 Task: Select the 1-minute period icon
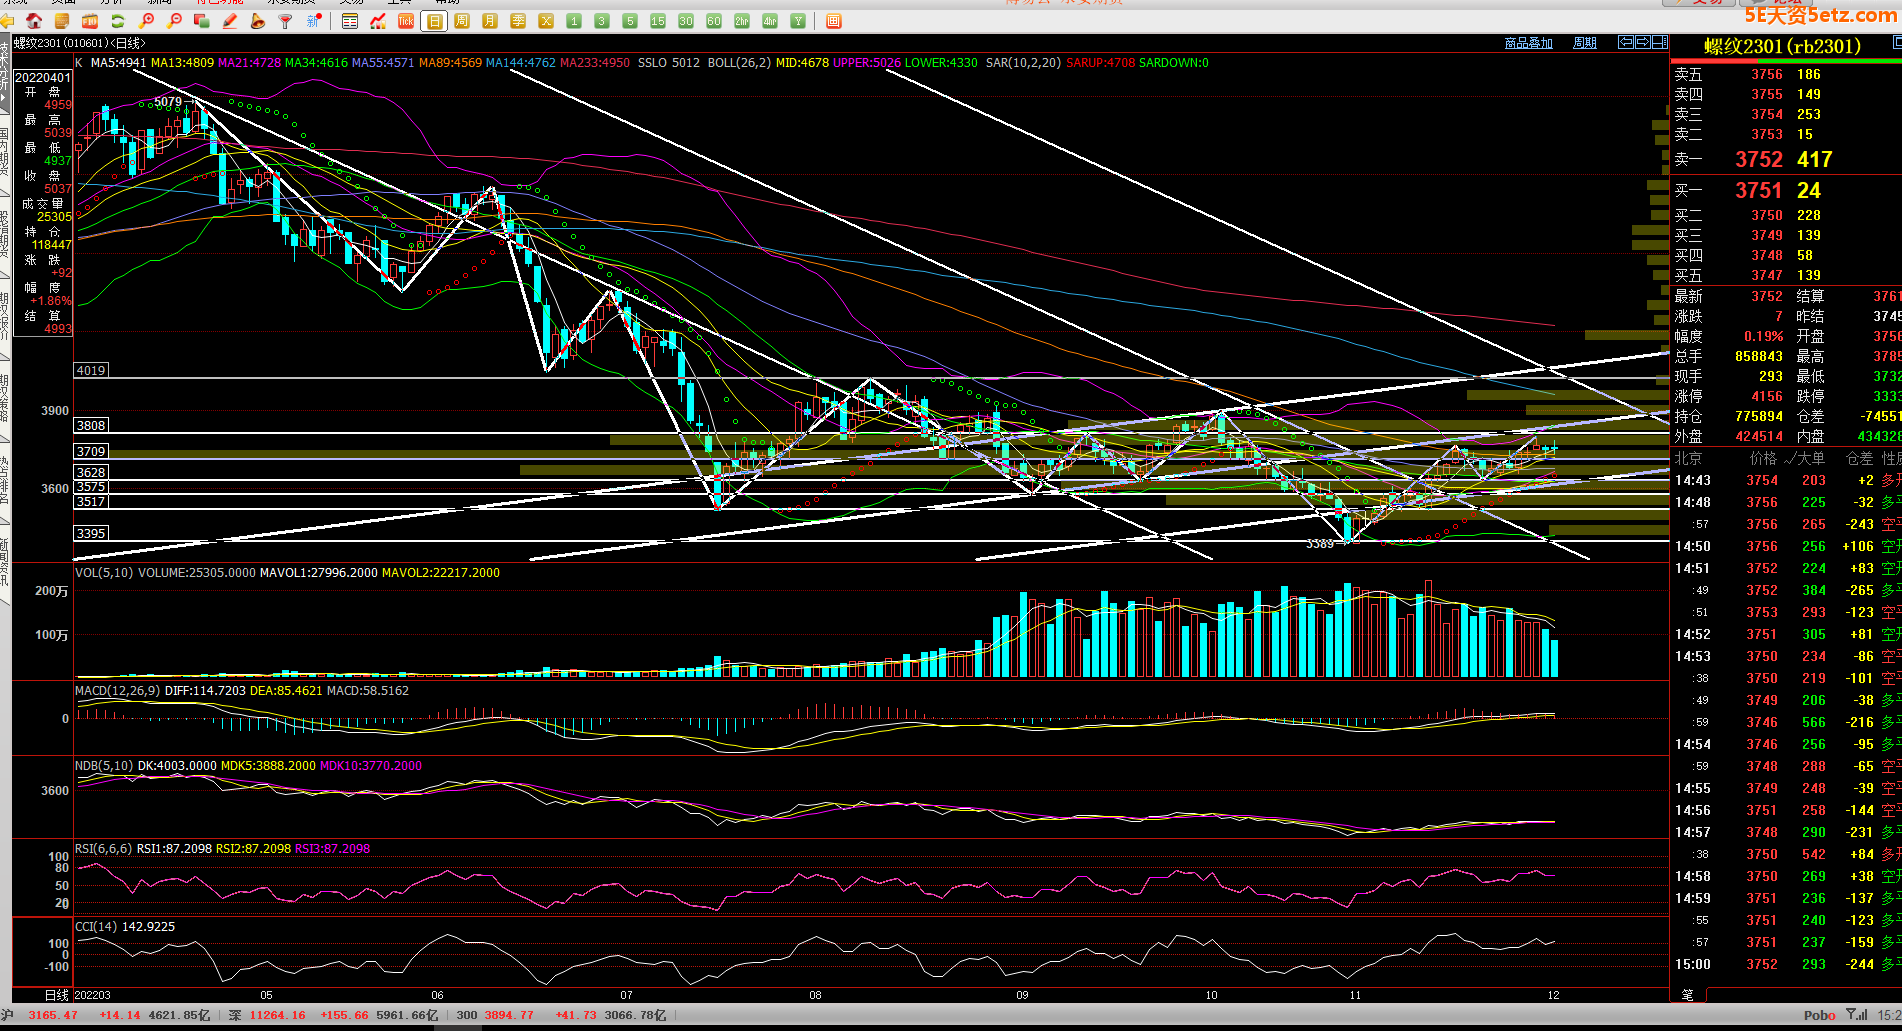[x=574, y=21]
